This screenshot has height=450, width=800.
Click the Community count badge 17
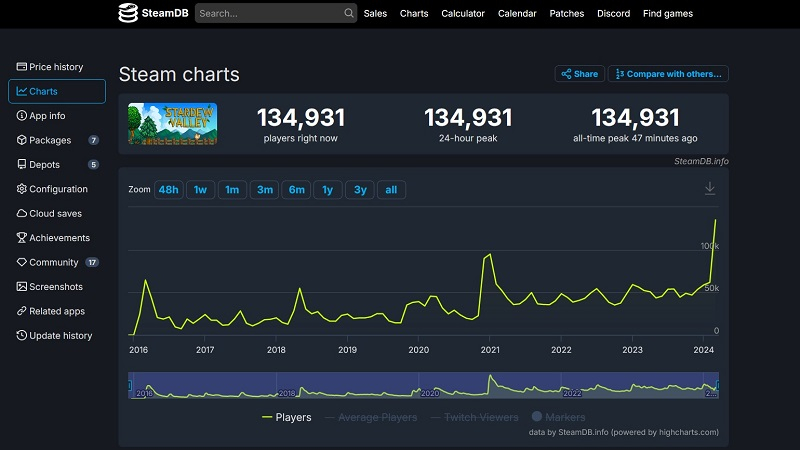pos(92,262)
